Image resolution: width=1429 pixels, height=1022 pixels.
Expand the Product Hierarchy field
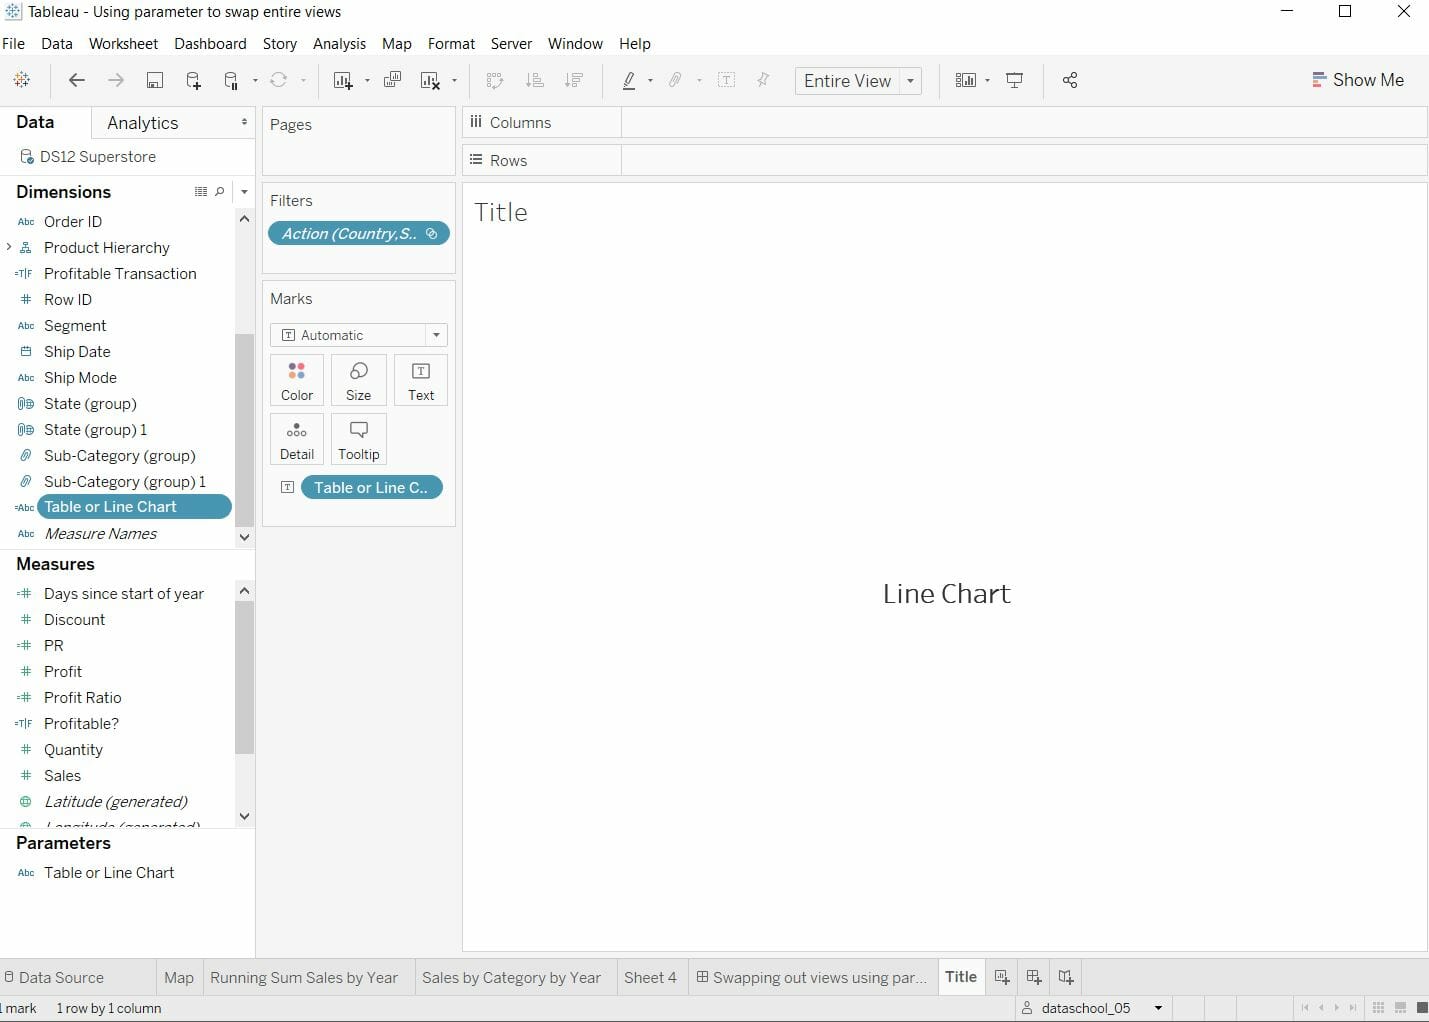coord(9,247)
